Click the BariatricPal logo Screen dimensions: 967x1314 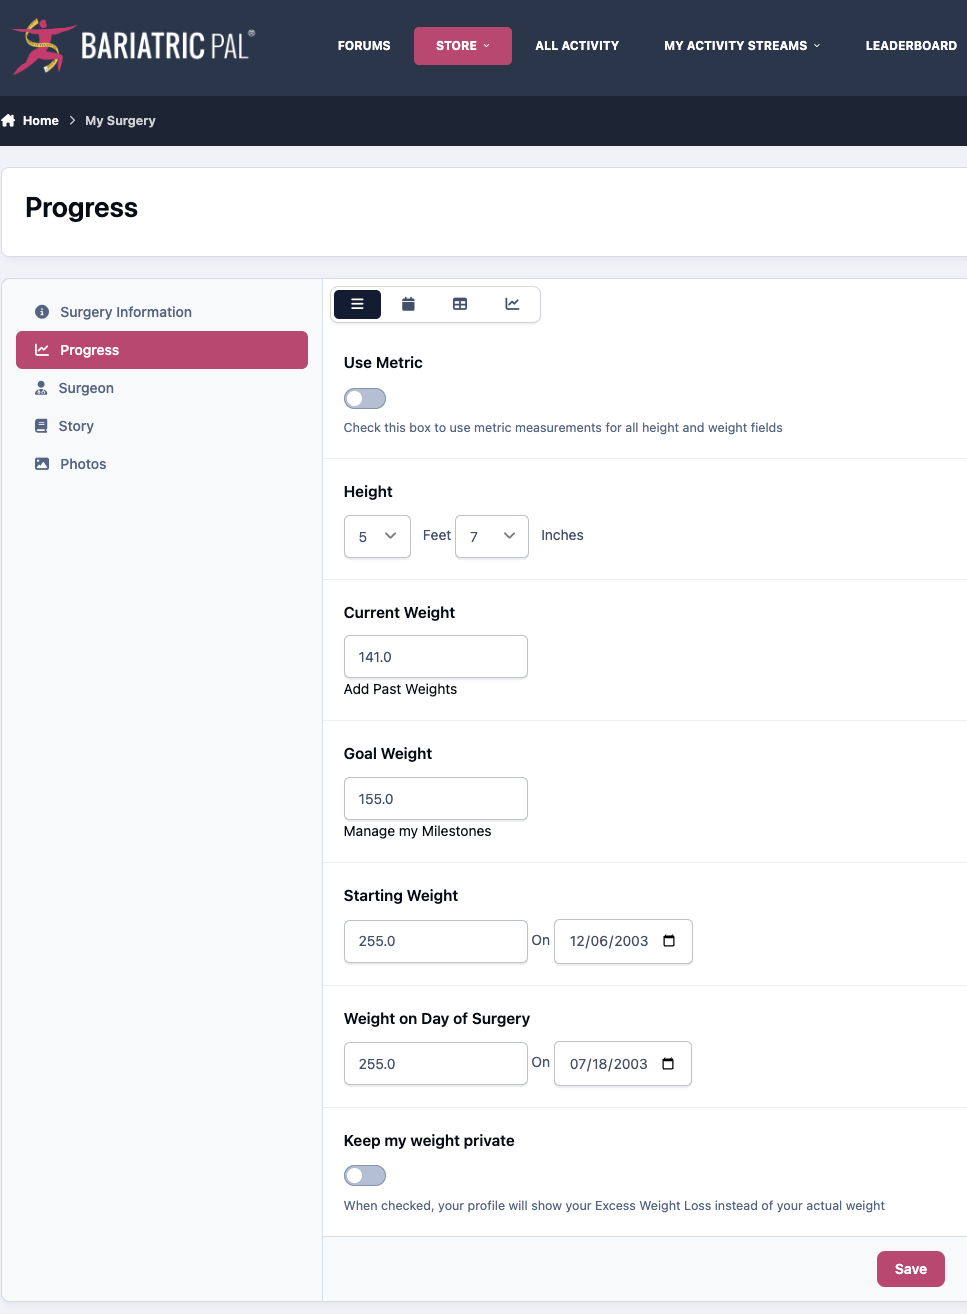click(134, 46)
